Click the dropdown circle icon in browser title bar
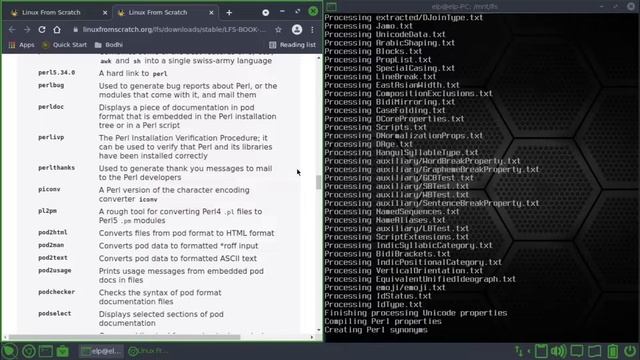The height and width of the screenshot is (360, 640). pos(266,13)
